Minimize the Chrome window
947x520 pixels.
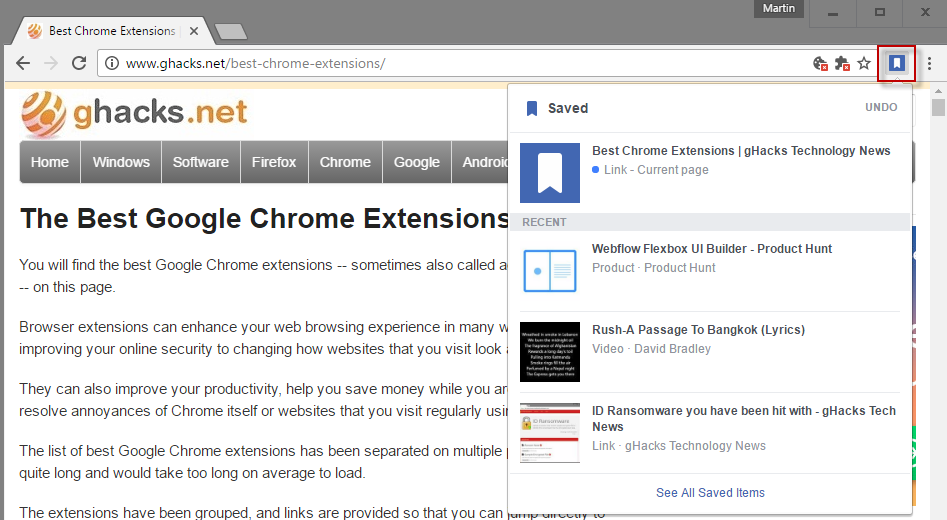tap(833, 13)
